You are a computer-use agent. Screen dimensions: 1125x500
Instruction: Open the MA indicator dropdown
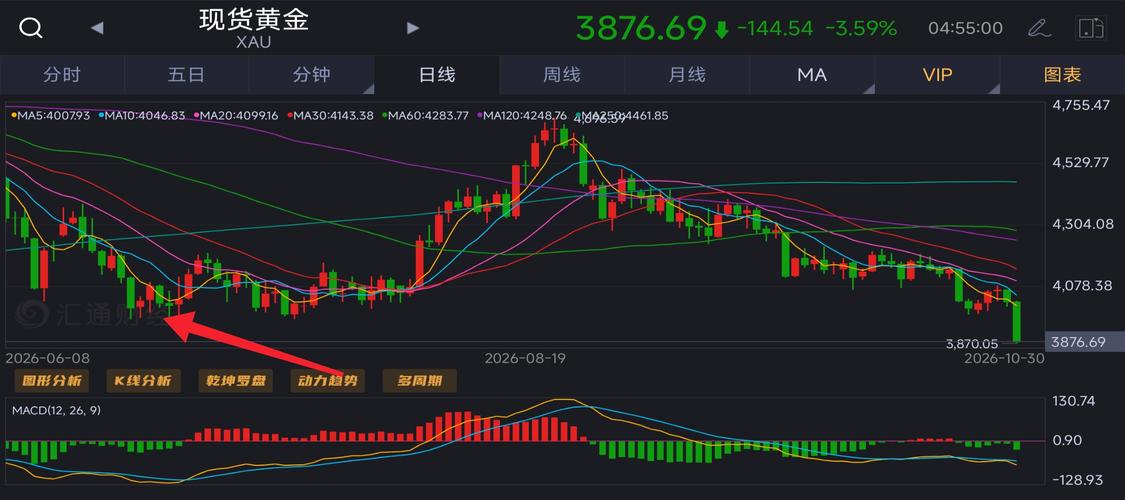click(x=811, y=75)
